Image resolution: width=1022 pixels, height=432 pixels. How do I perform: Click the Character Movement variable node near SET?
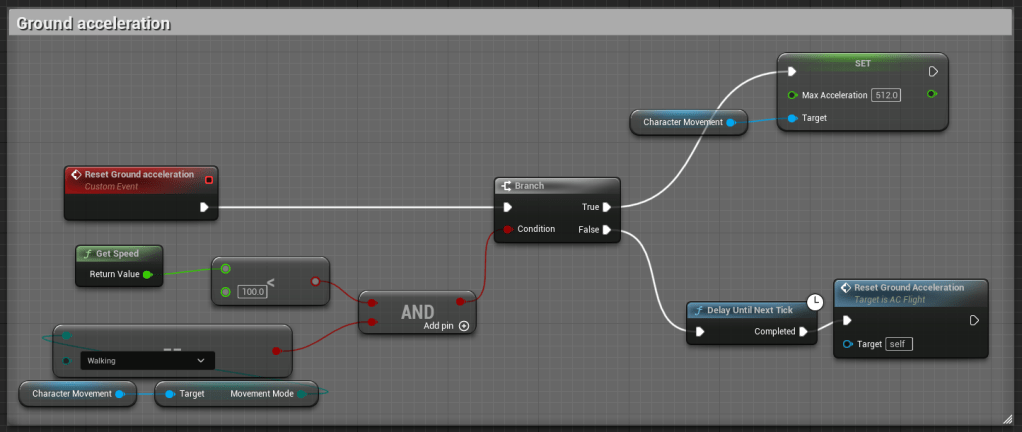click(682, 122)
